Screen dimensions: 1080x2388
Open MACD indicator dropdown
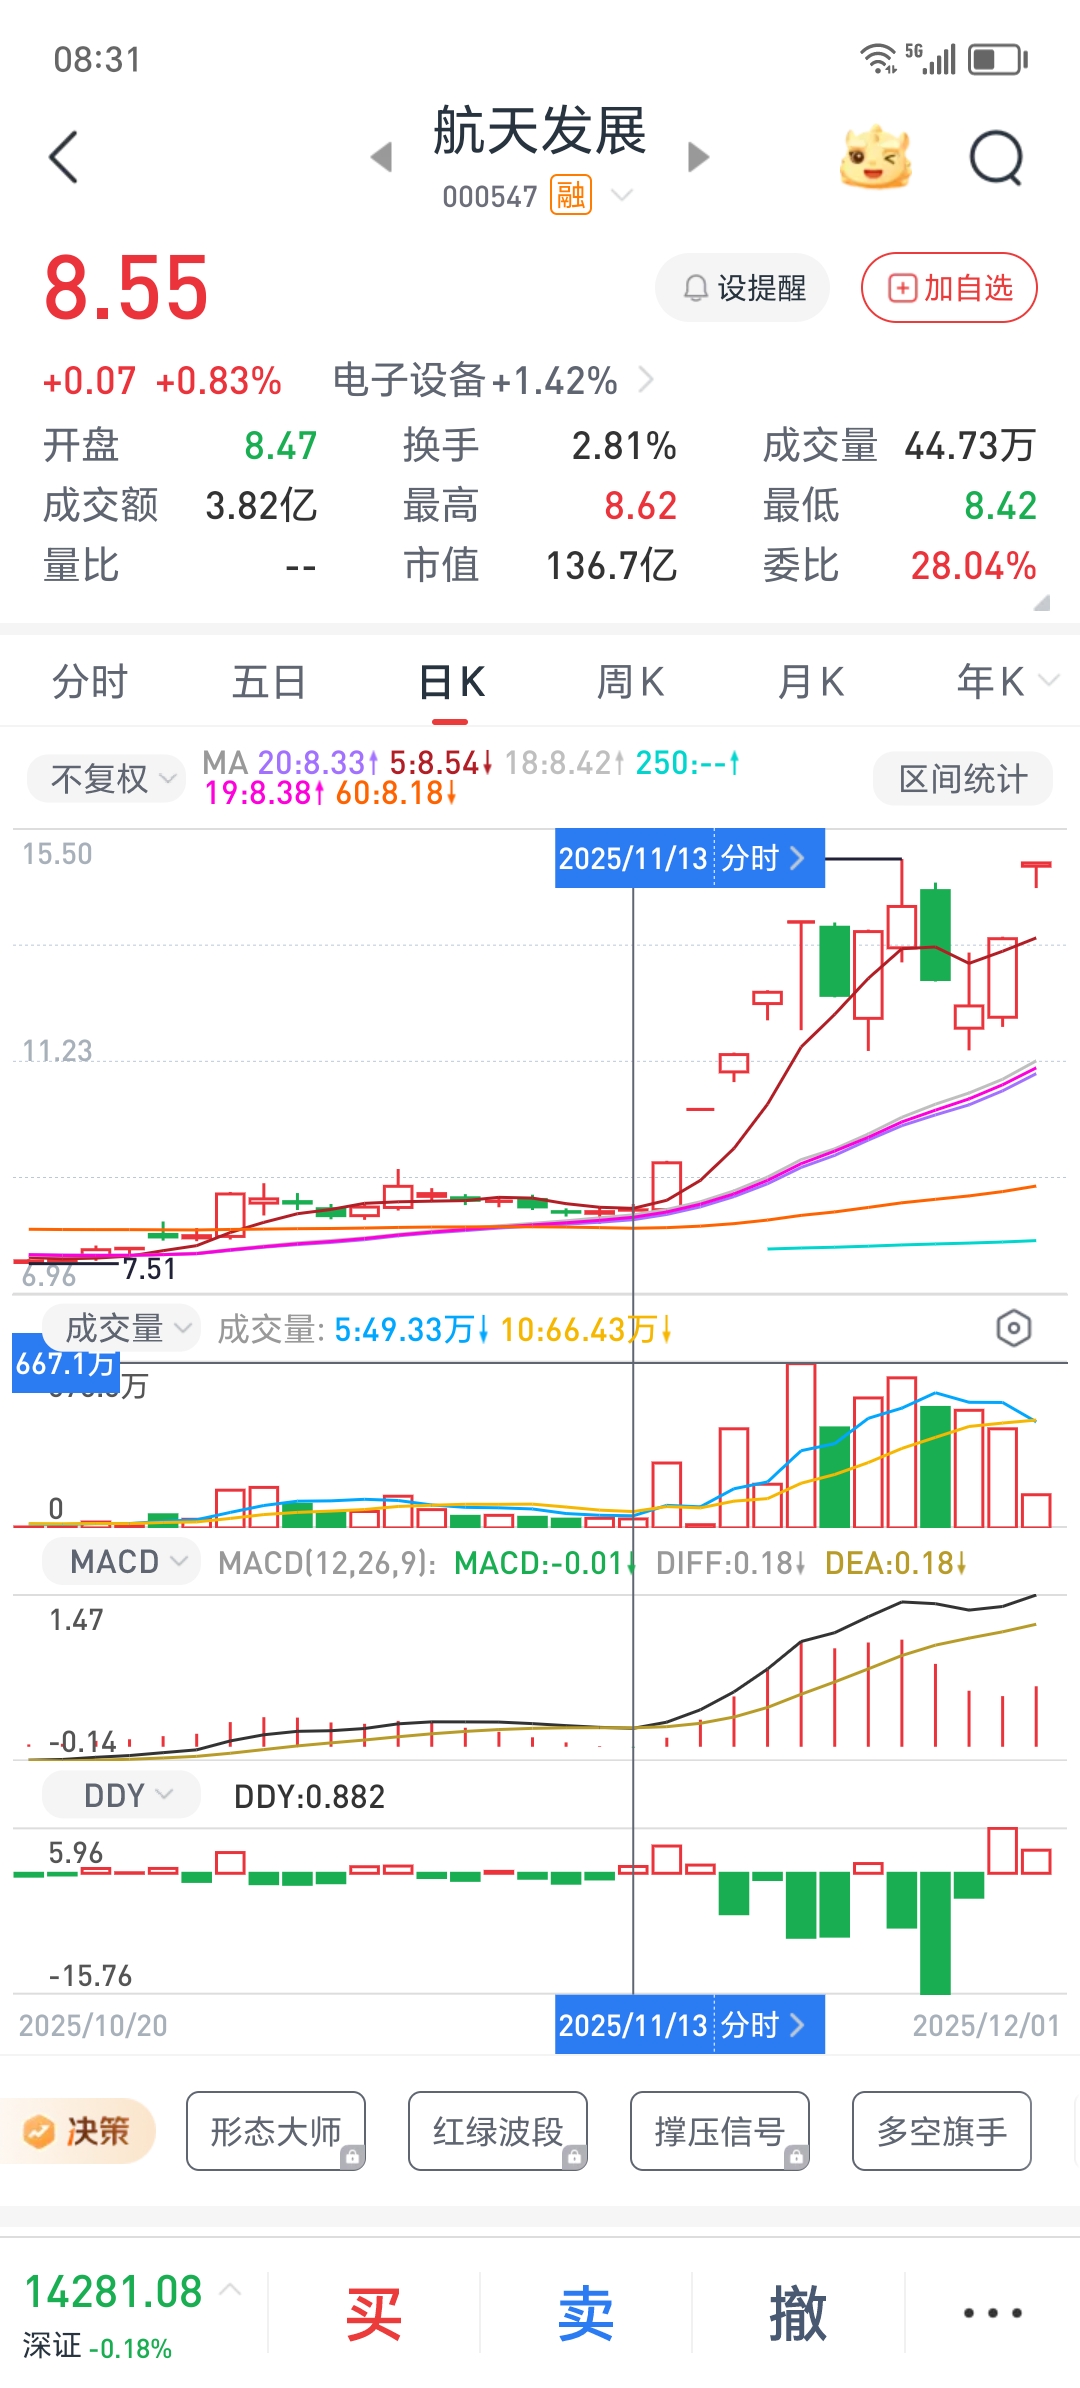[120, 1561]
